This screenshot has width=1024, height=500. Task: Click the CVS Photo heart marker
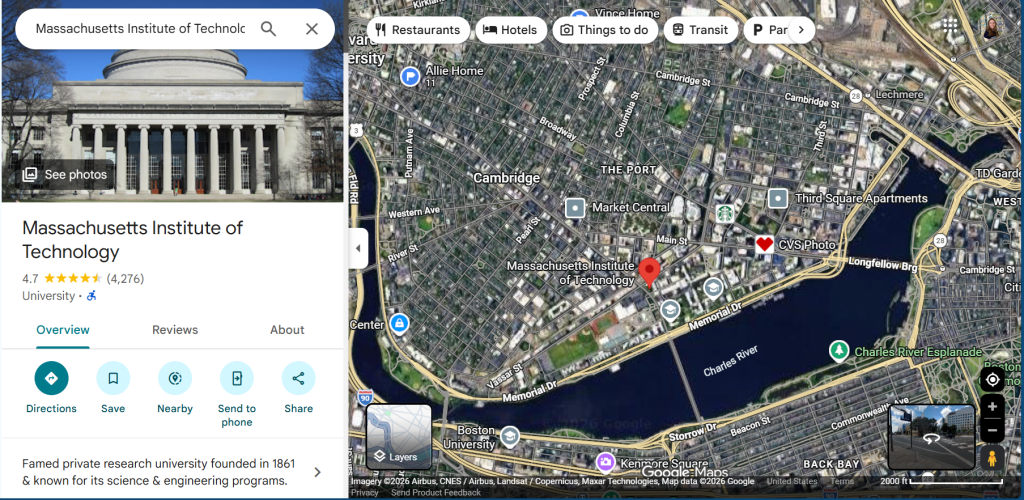coord(764,245)
